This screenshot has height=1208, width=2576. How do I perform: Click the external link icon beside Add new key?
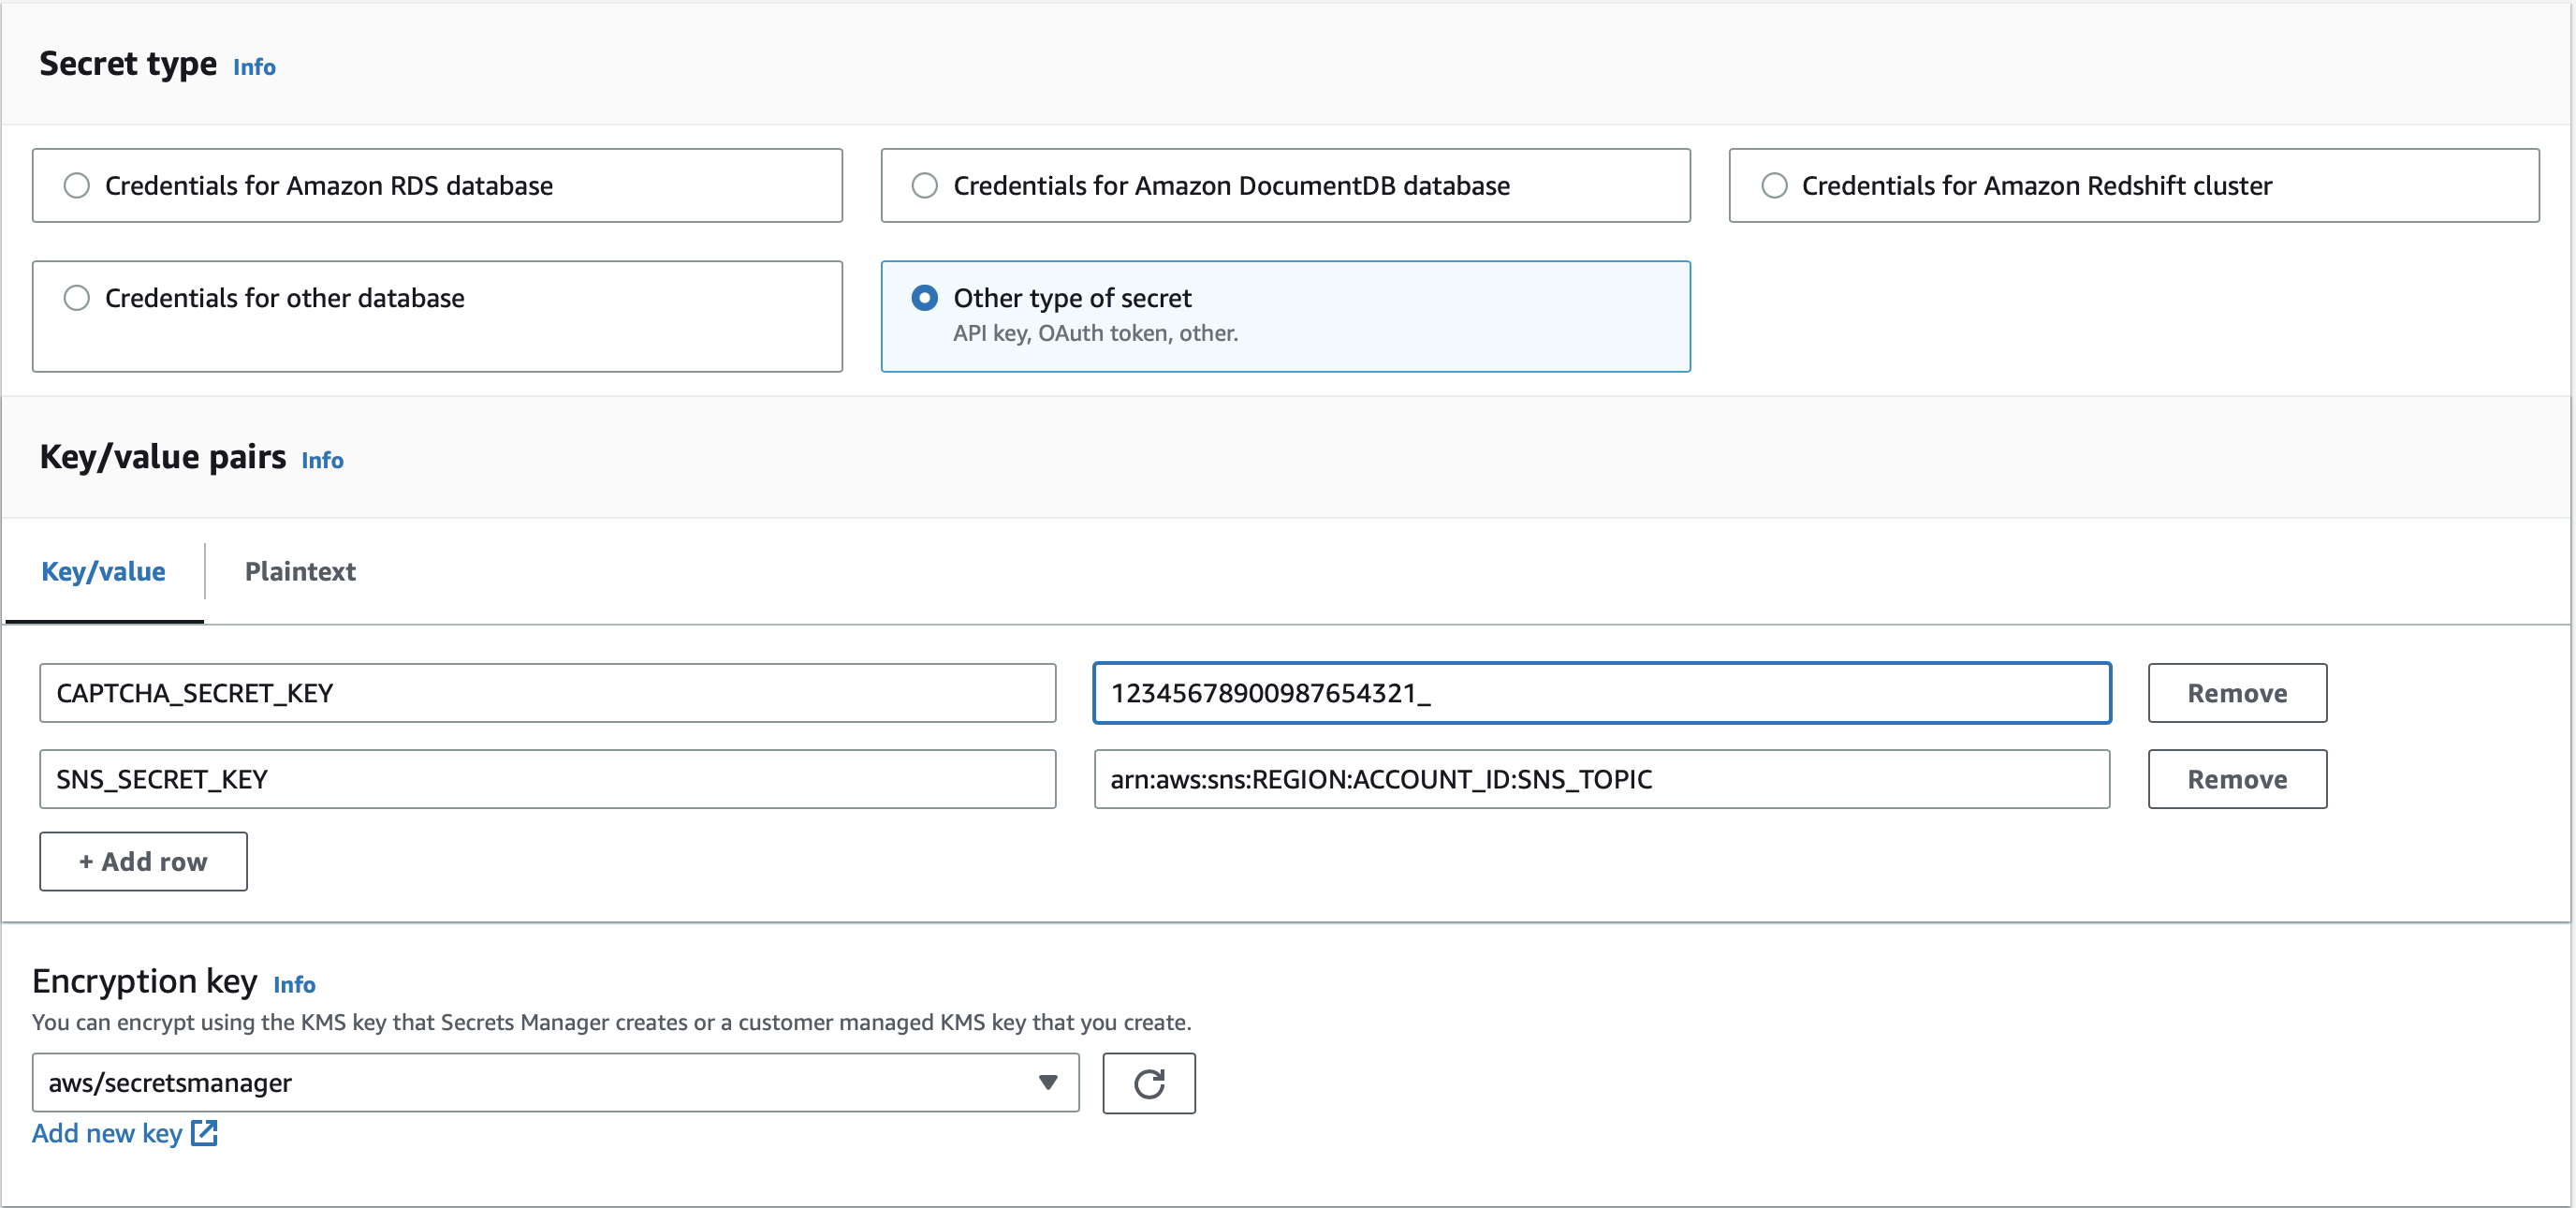click(x=204, y=1133)
